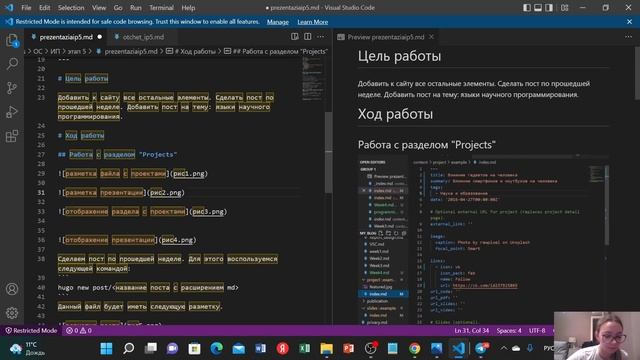This screenshot has width=640, height=360.
Task: Open the Windows Start menu
Action: tap(107, 349)
